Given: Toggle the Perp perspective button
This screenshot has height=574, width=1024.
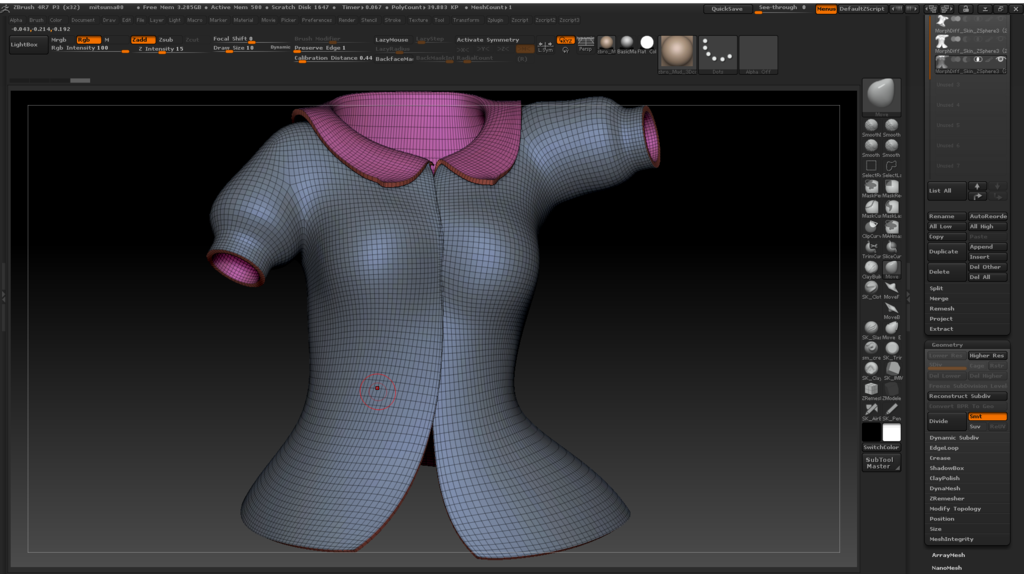Looking at the screenshot, I should [x=586, y=44].
